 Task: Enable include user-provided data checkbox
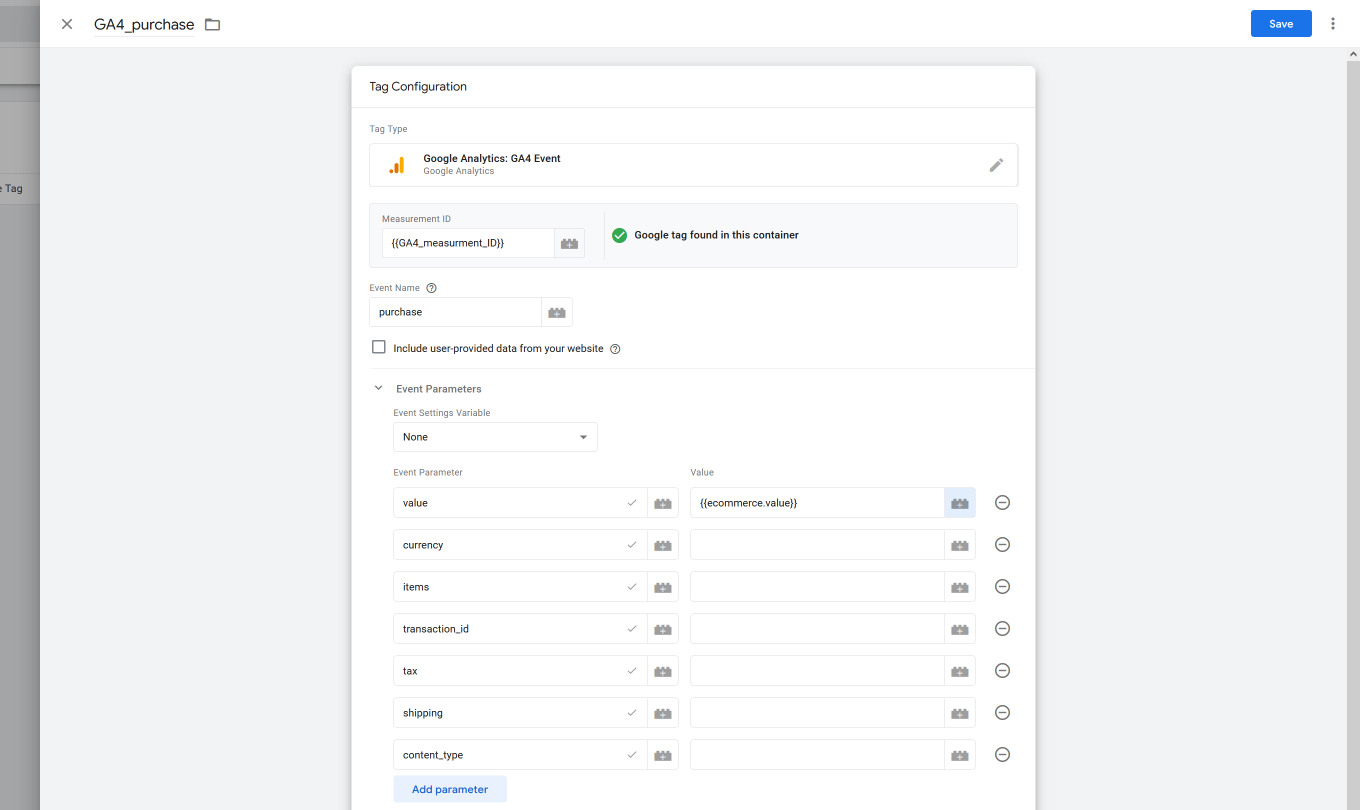tap(379, 347)
